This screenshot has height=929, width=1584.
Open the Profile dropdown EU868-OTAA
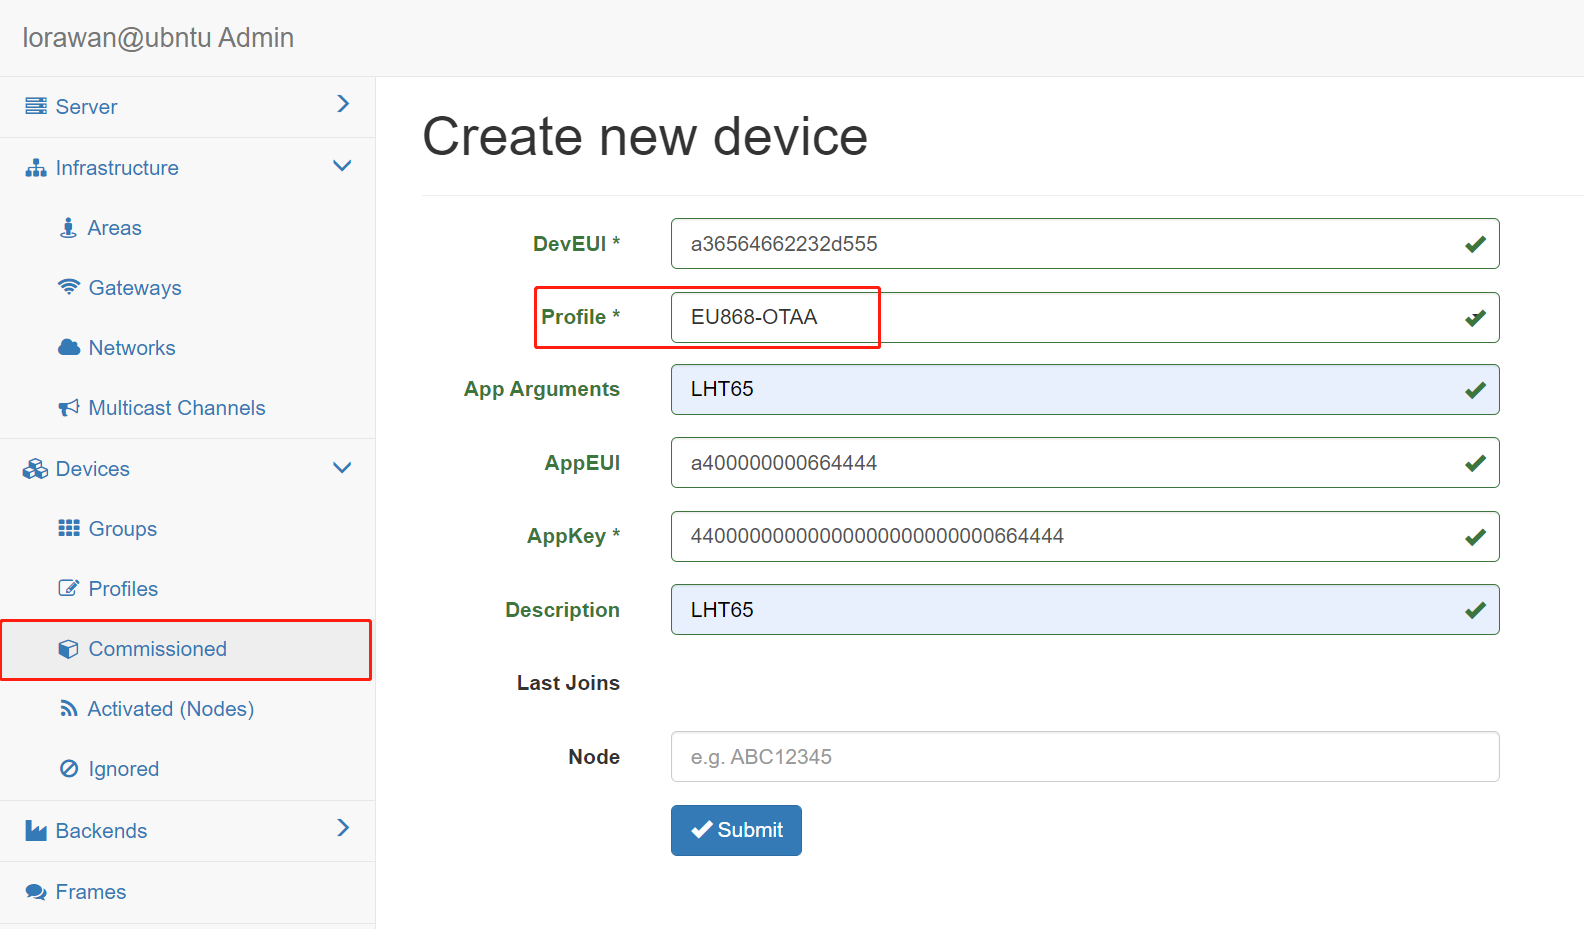coord(1085,317)
